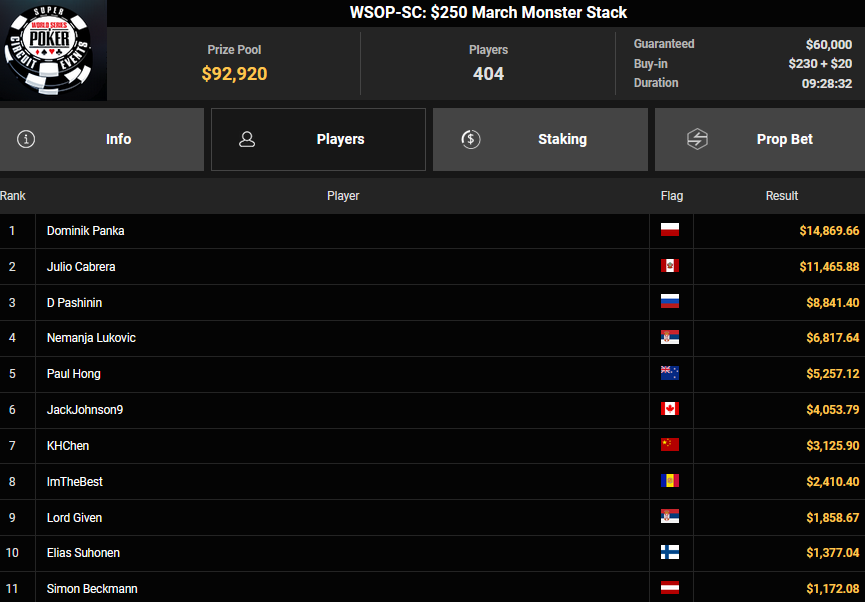865x602 pixels.
Task: Click the WSOP Super Circuit poker logo
Action: (53, 50)
